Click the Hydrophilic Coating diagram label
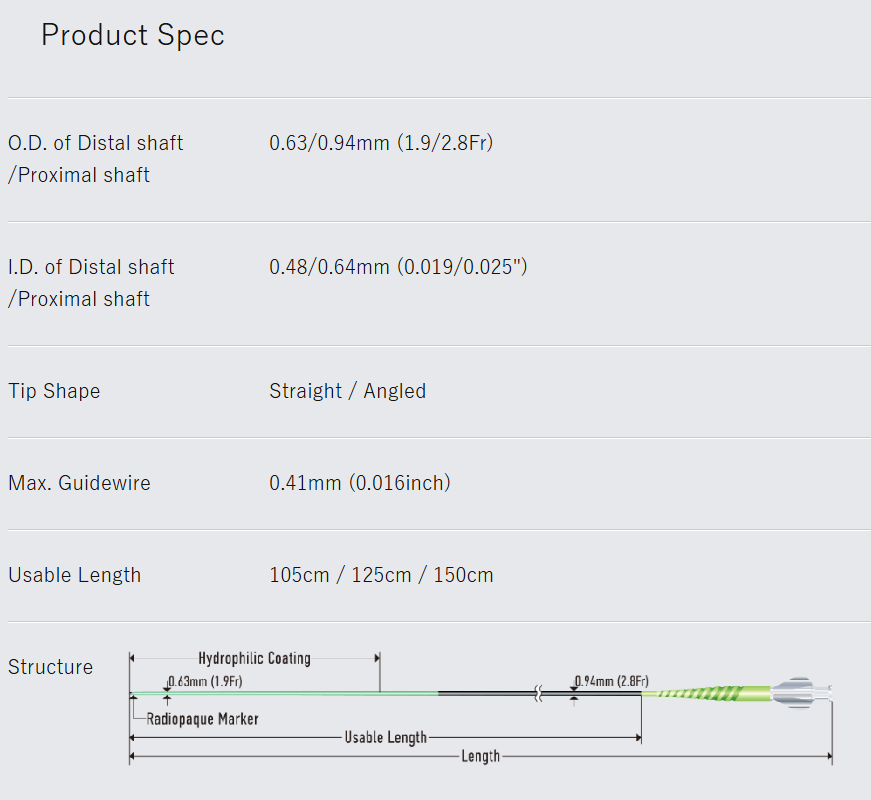The height and width of the screenshot is (800, 871). pos(254,658)
